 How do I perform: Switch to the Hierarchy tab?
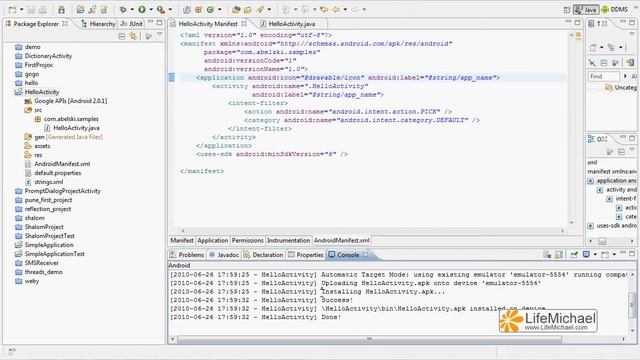pyautogui.click(x=98, y=24)
